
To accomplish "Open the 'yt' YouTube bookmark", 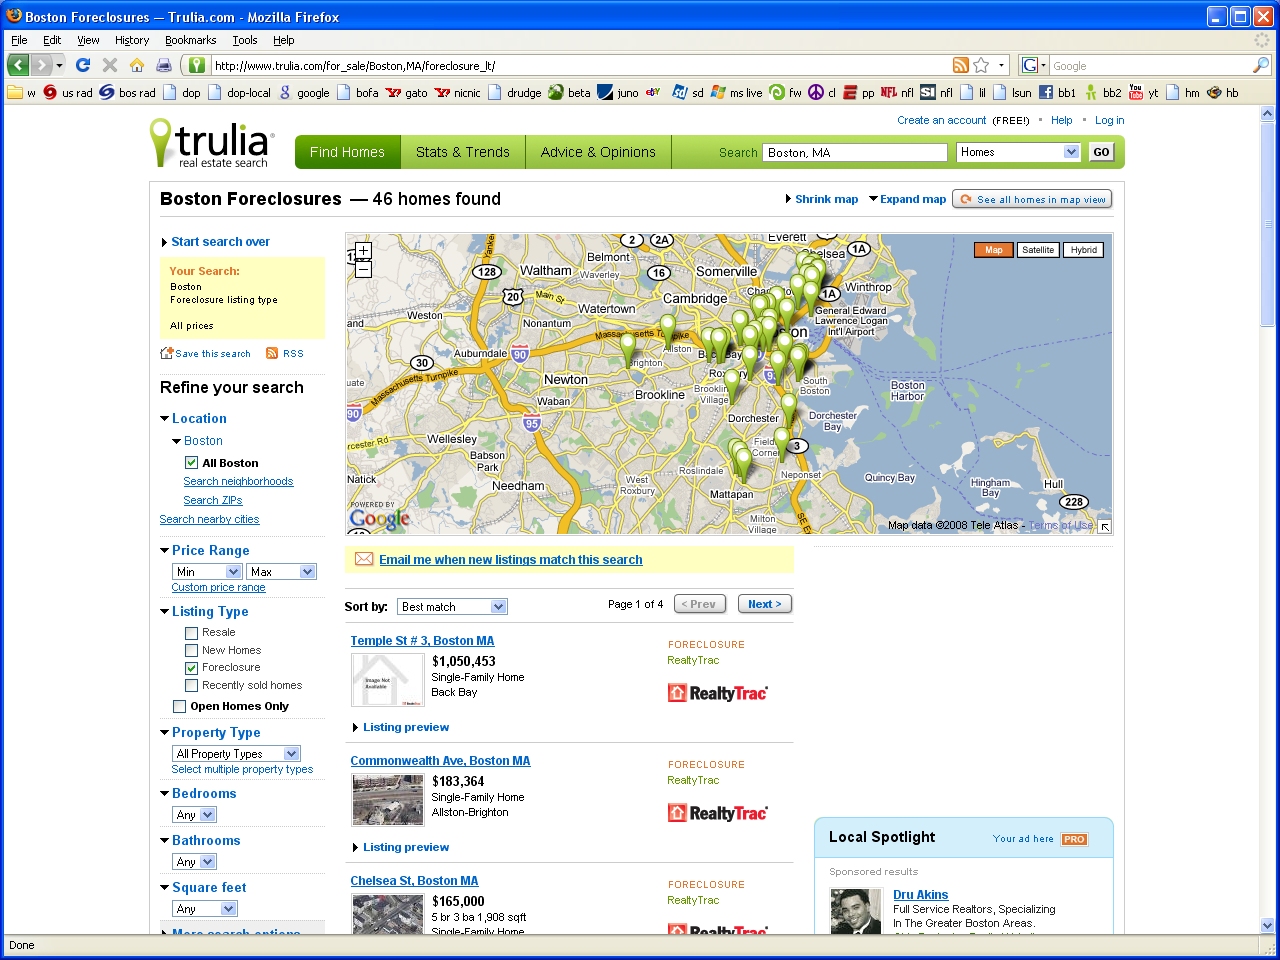I will click(1143, 93).
